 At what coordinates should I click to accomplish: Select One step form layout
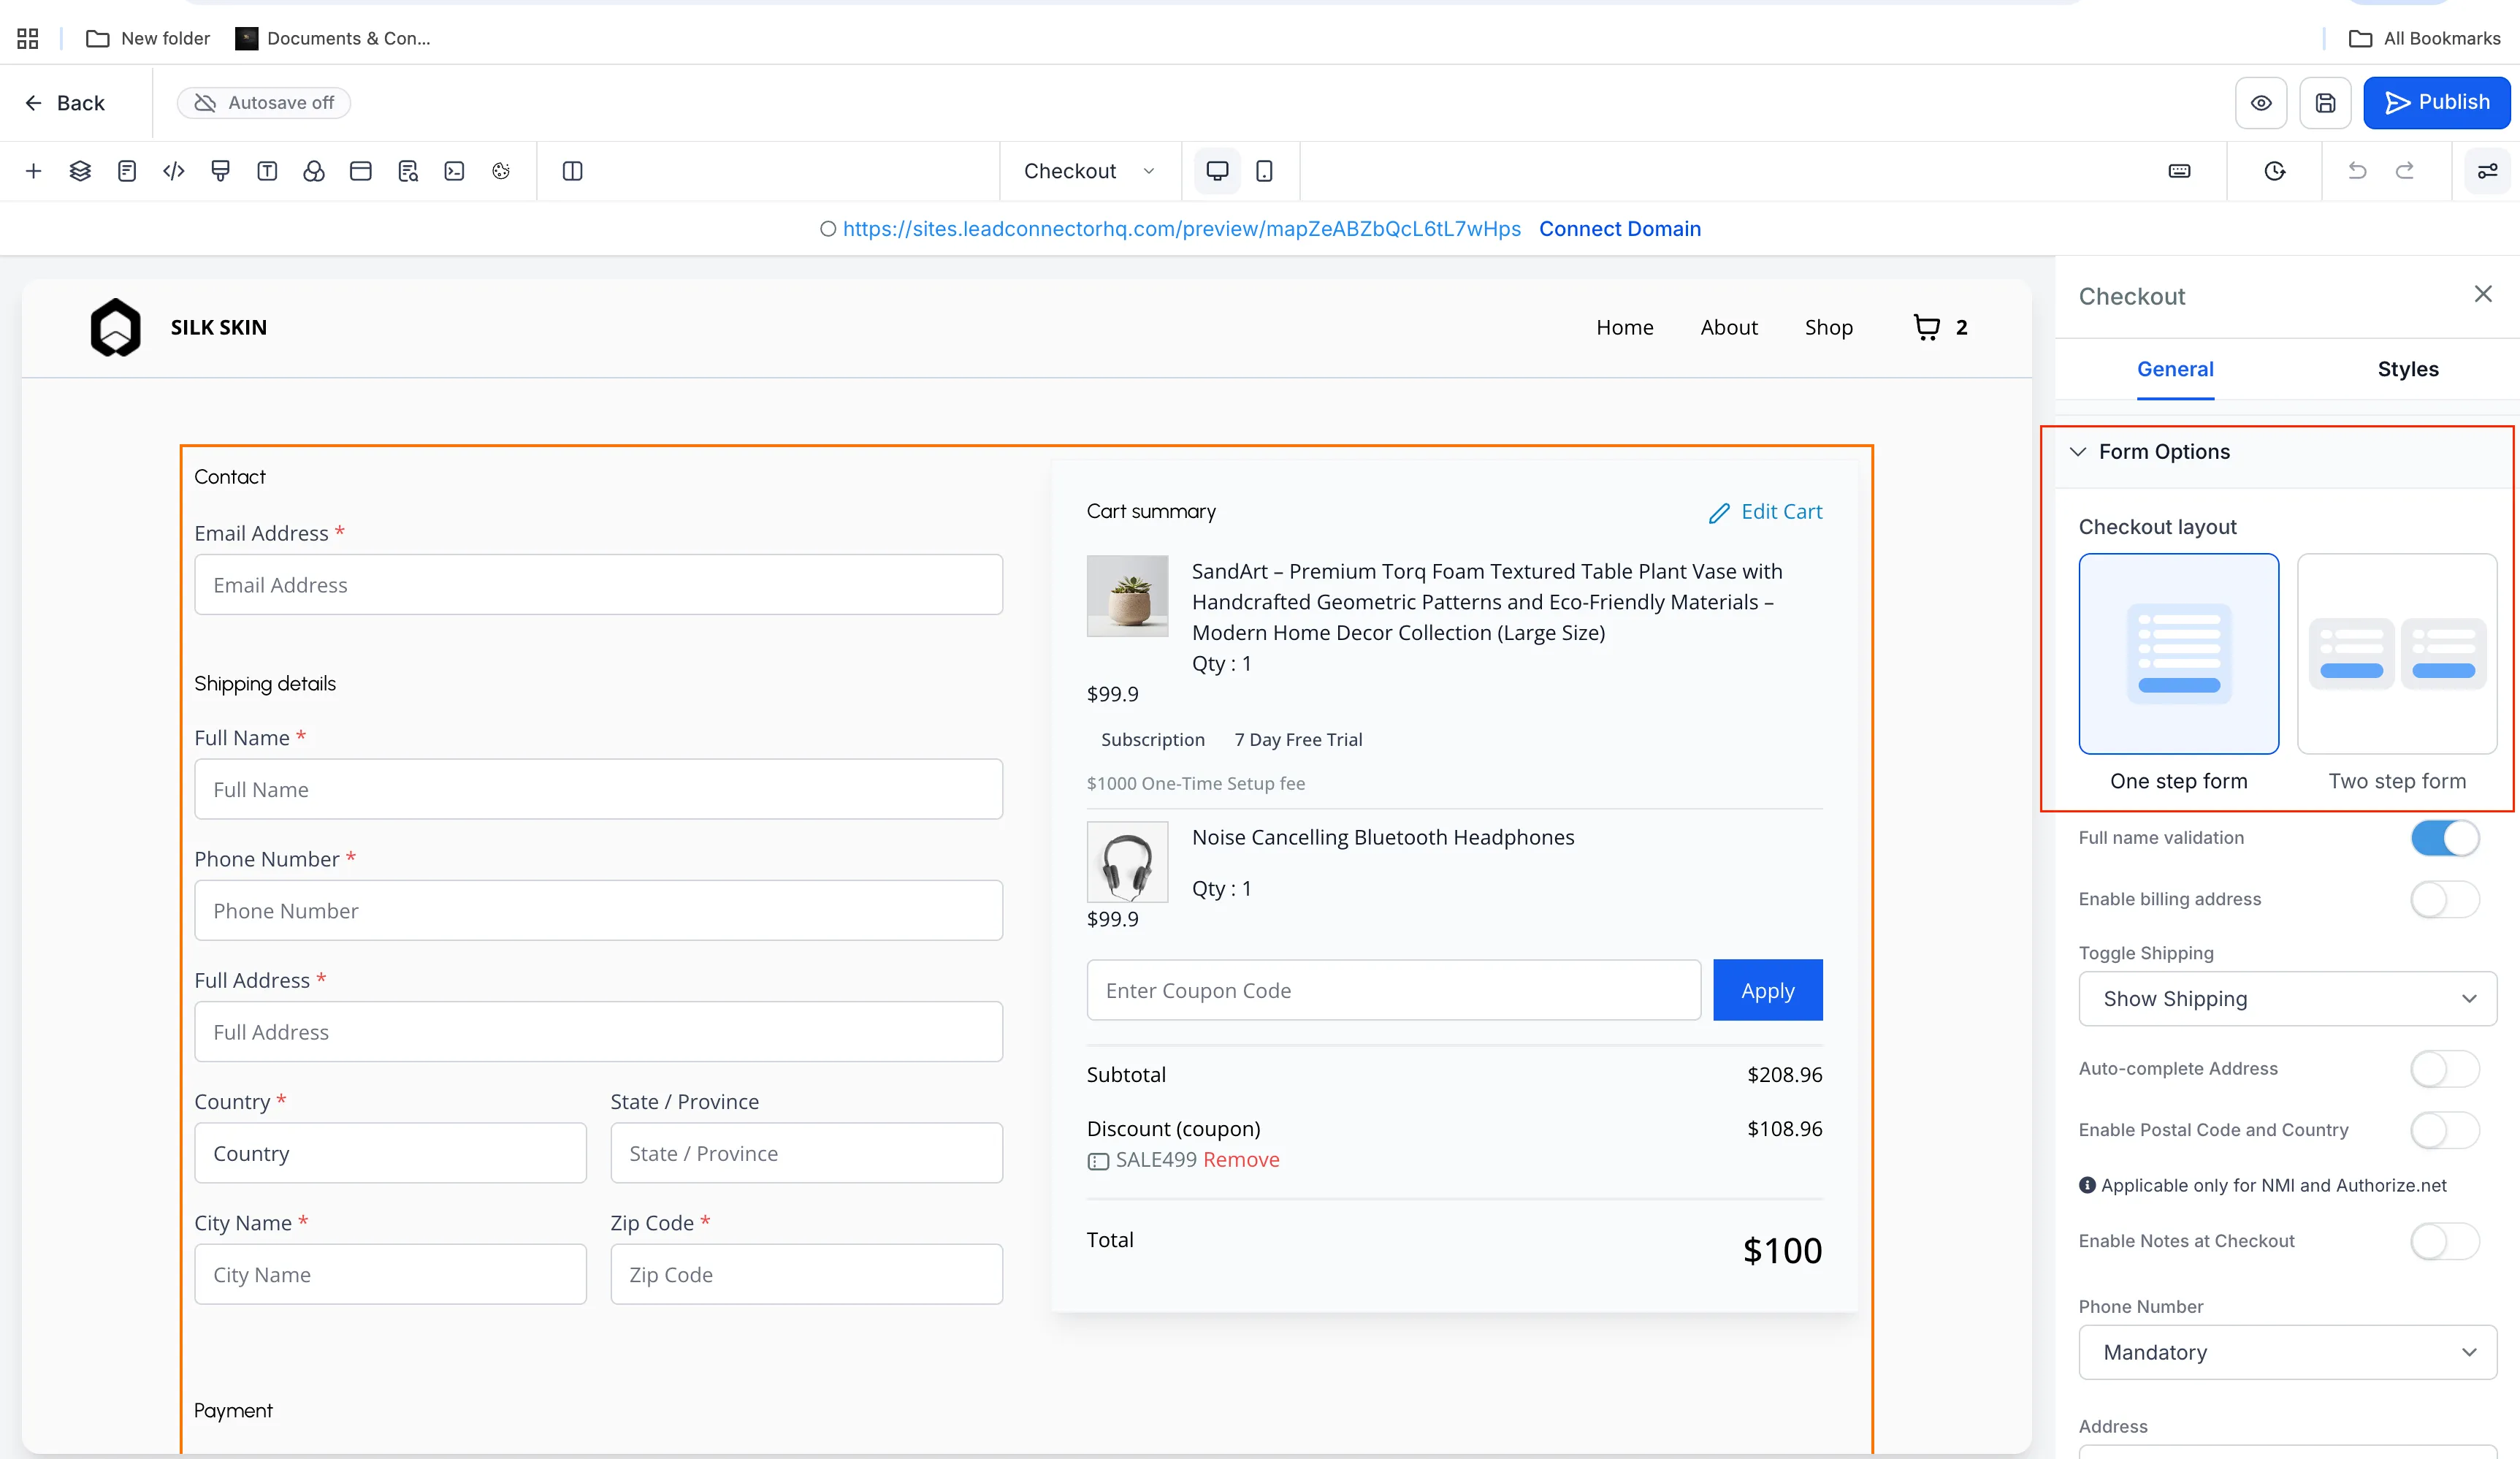(x=2179, y=654)
